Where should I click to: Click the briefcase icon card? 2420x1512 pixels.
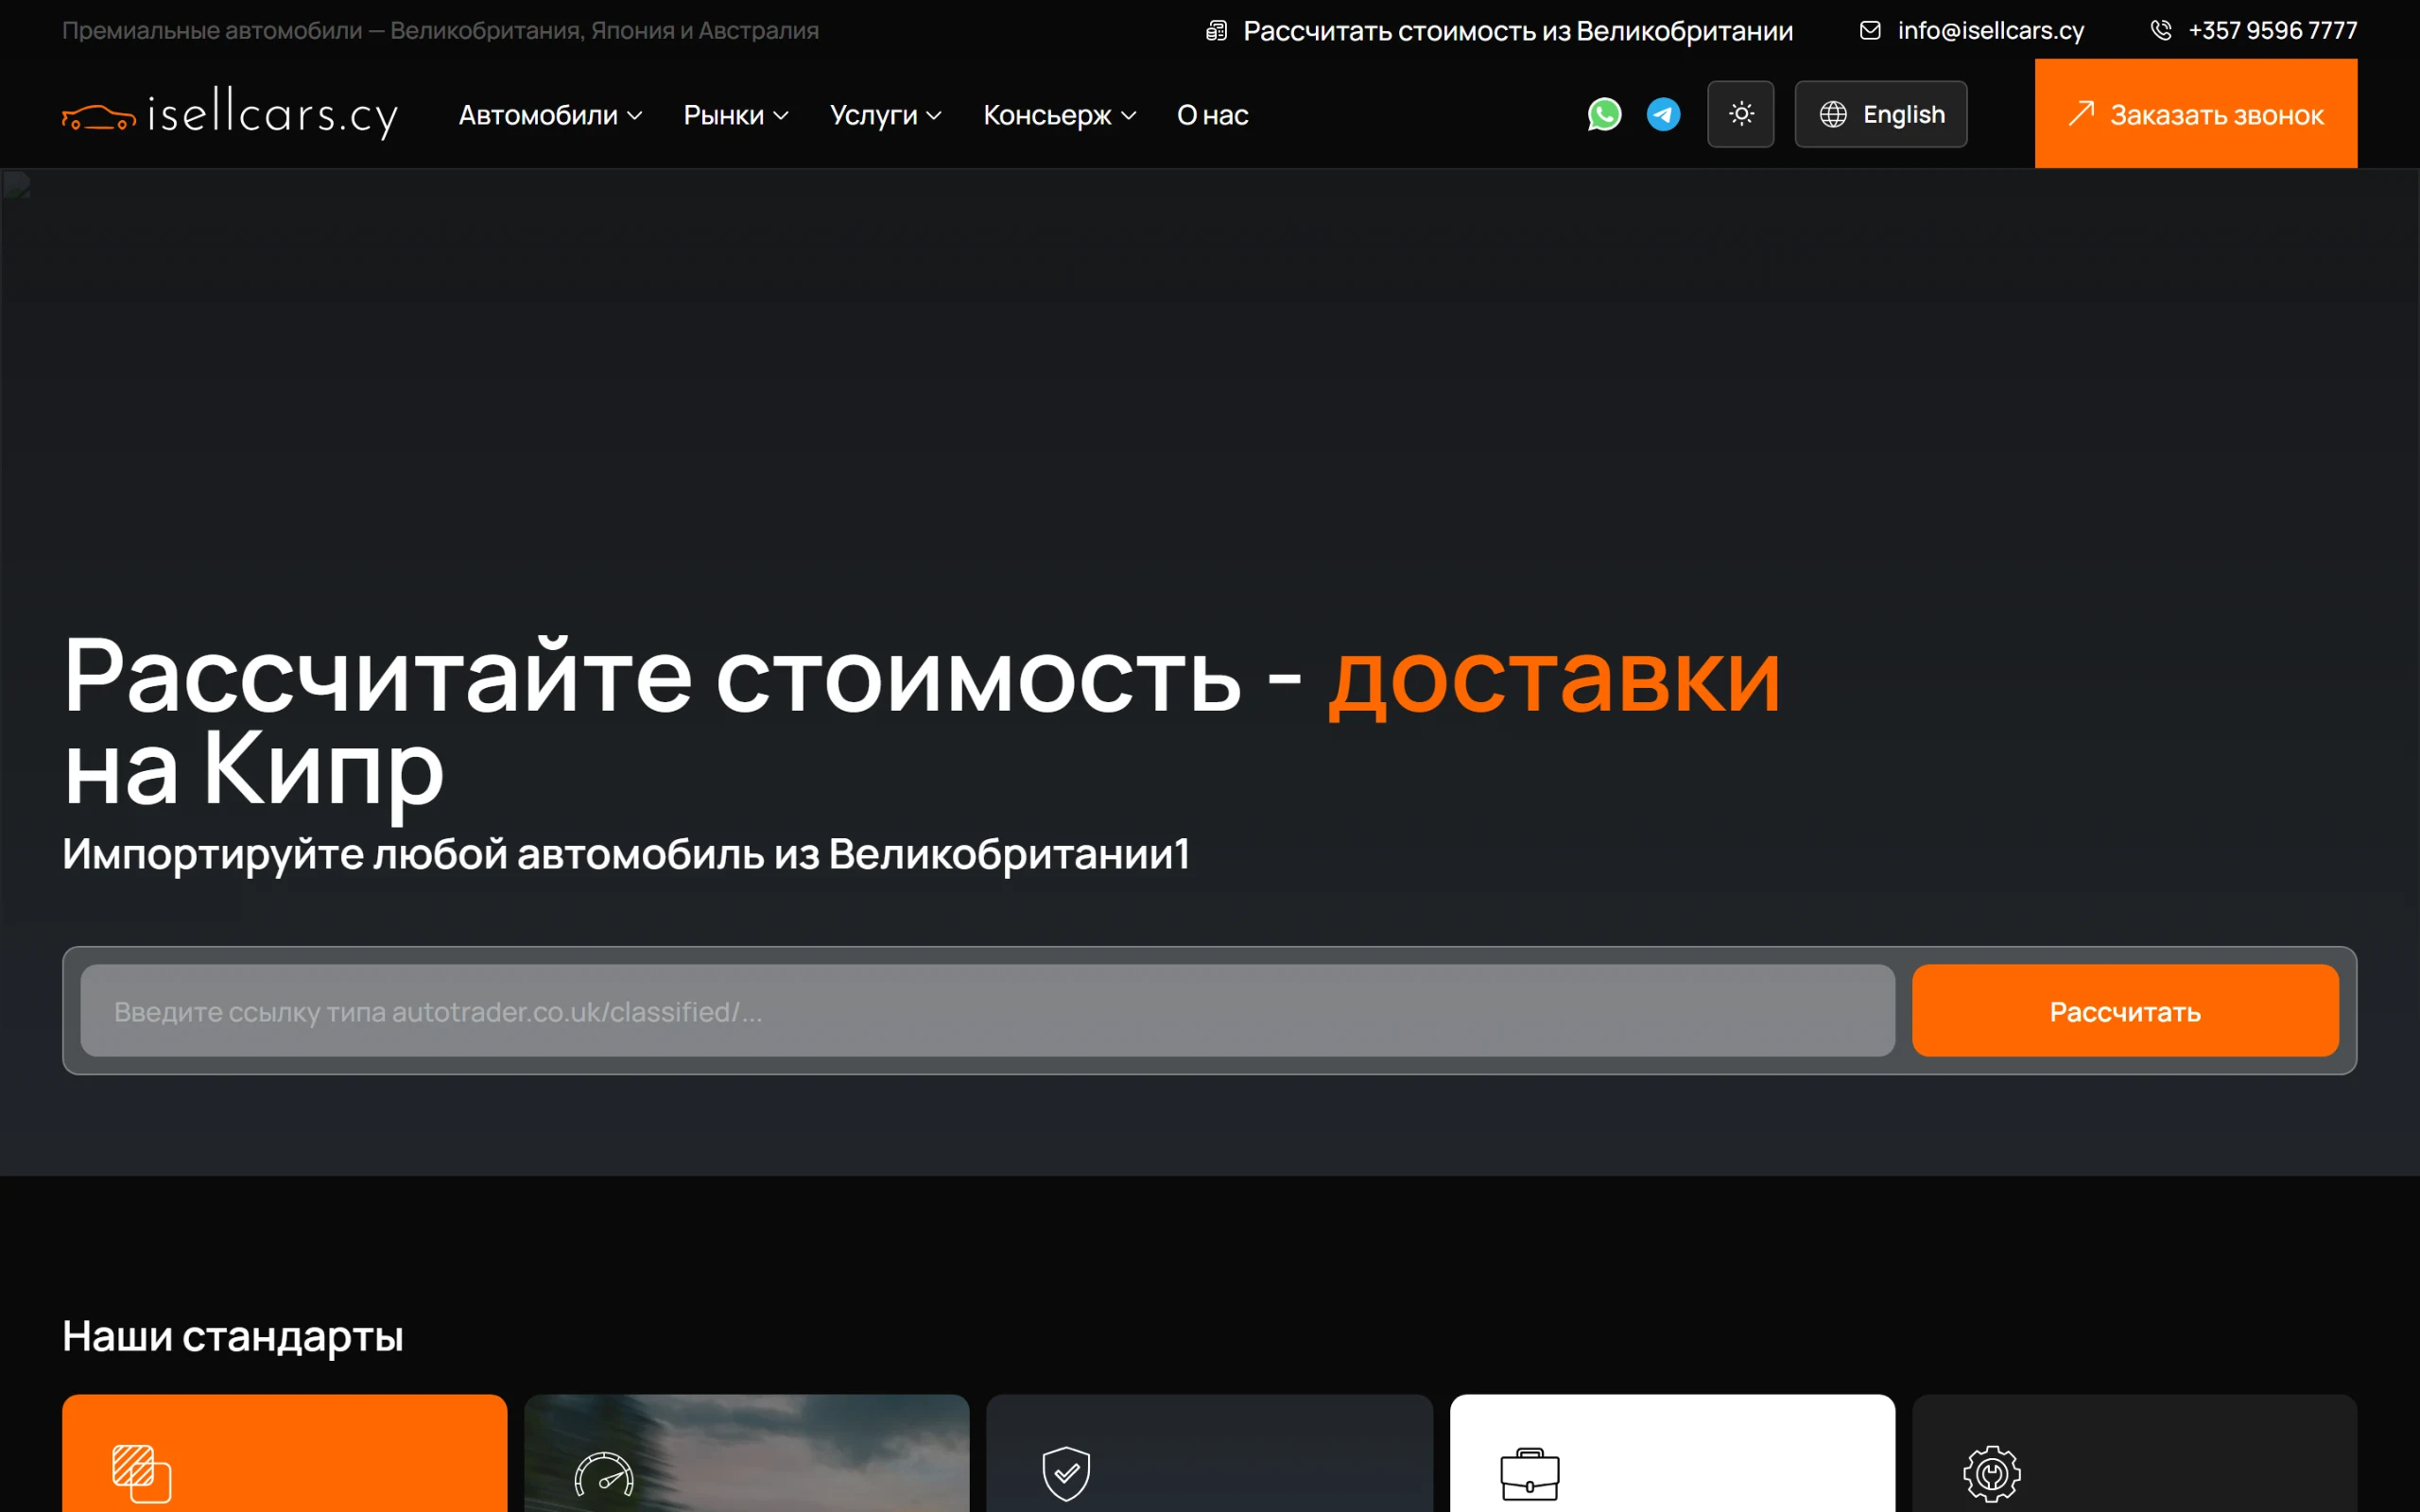(x=1672, y=1453)
